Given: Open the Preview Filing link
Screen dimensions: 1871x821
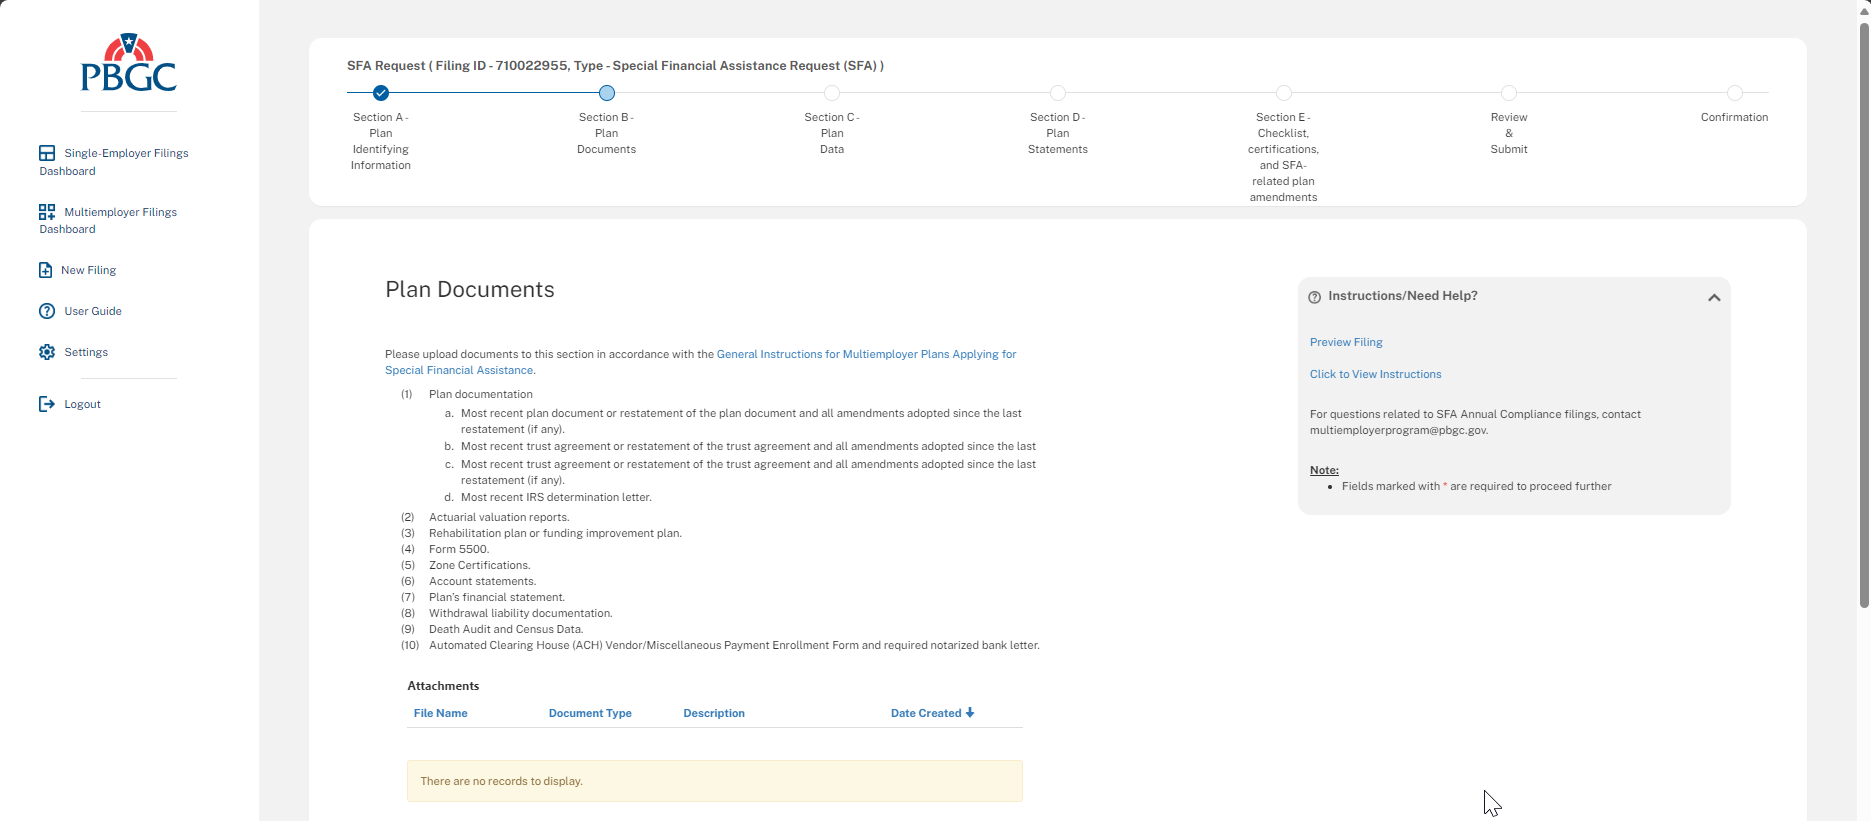Looking at the screenshot, I should pyautogui.click(x=1346, y=342).
